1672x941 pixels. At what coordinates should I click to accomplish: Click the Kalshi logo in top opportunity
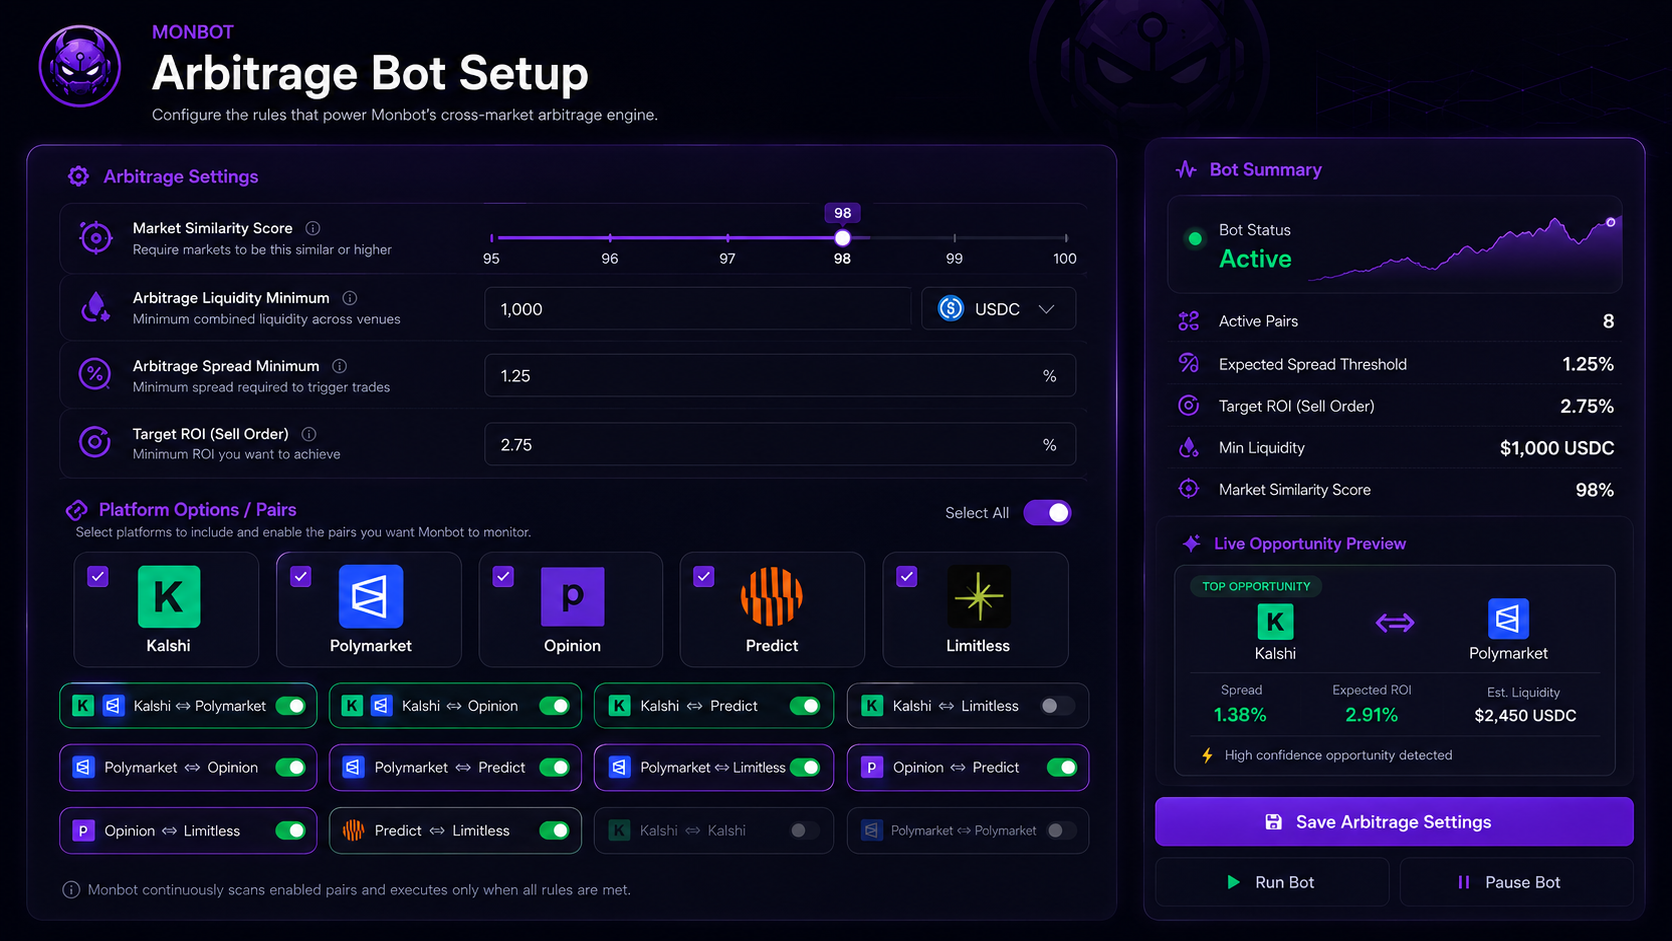pyautogui.click(x=1275, y=622)
